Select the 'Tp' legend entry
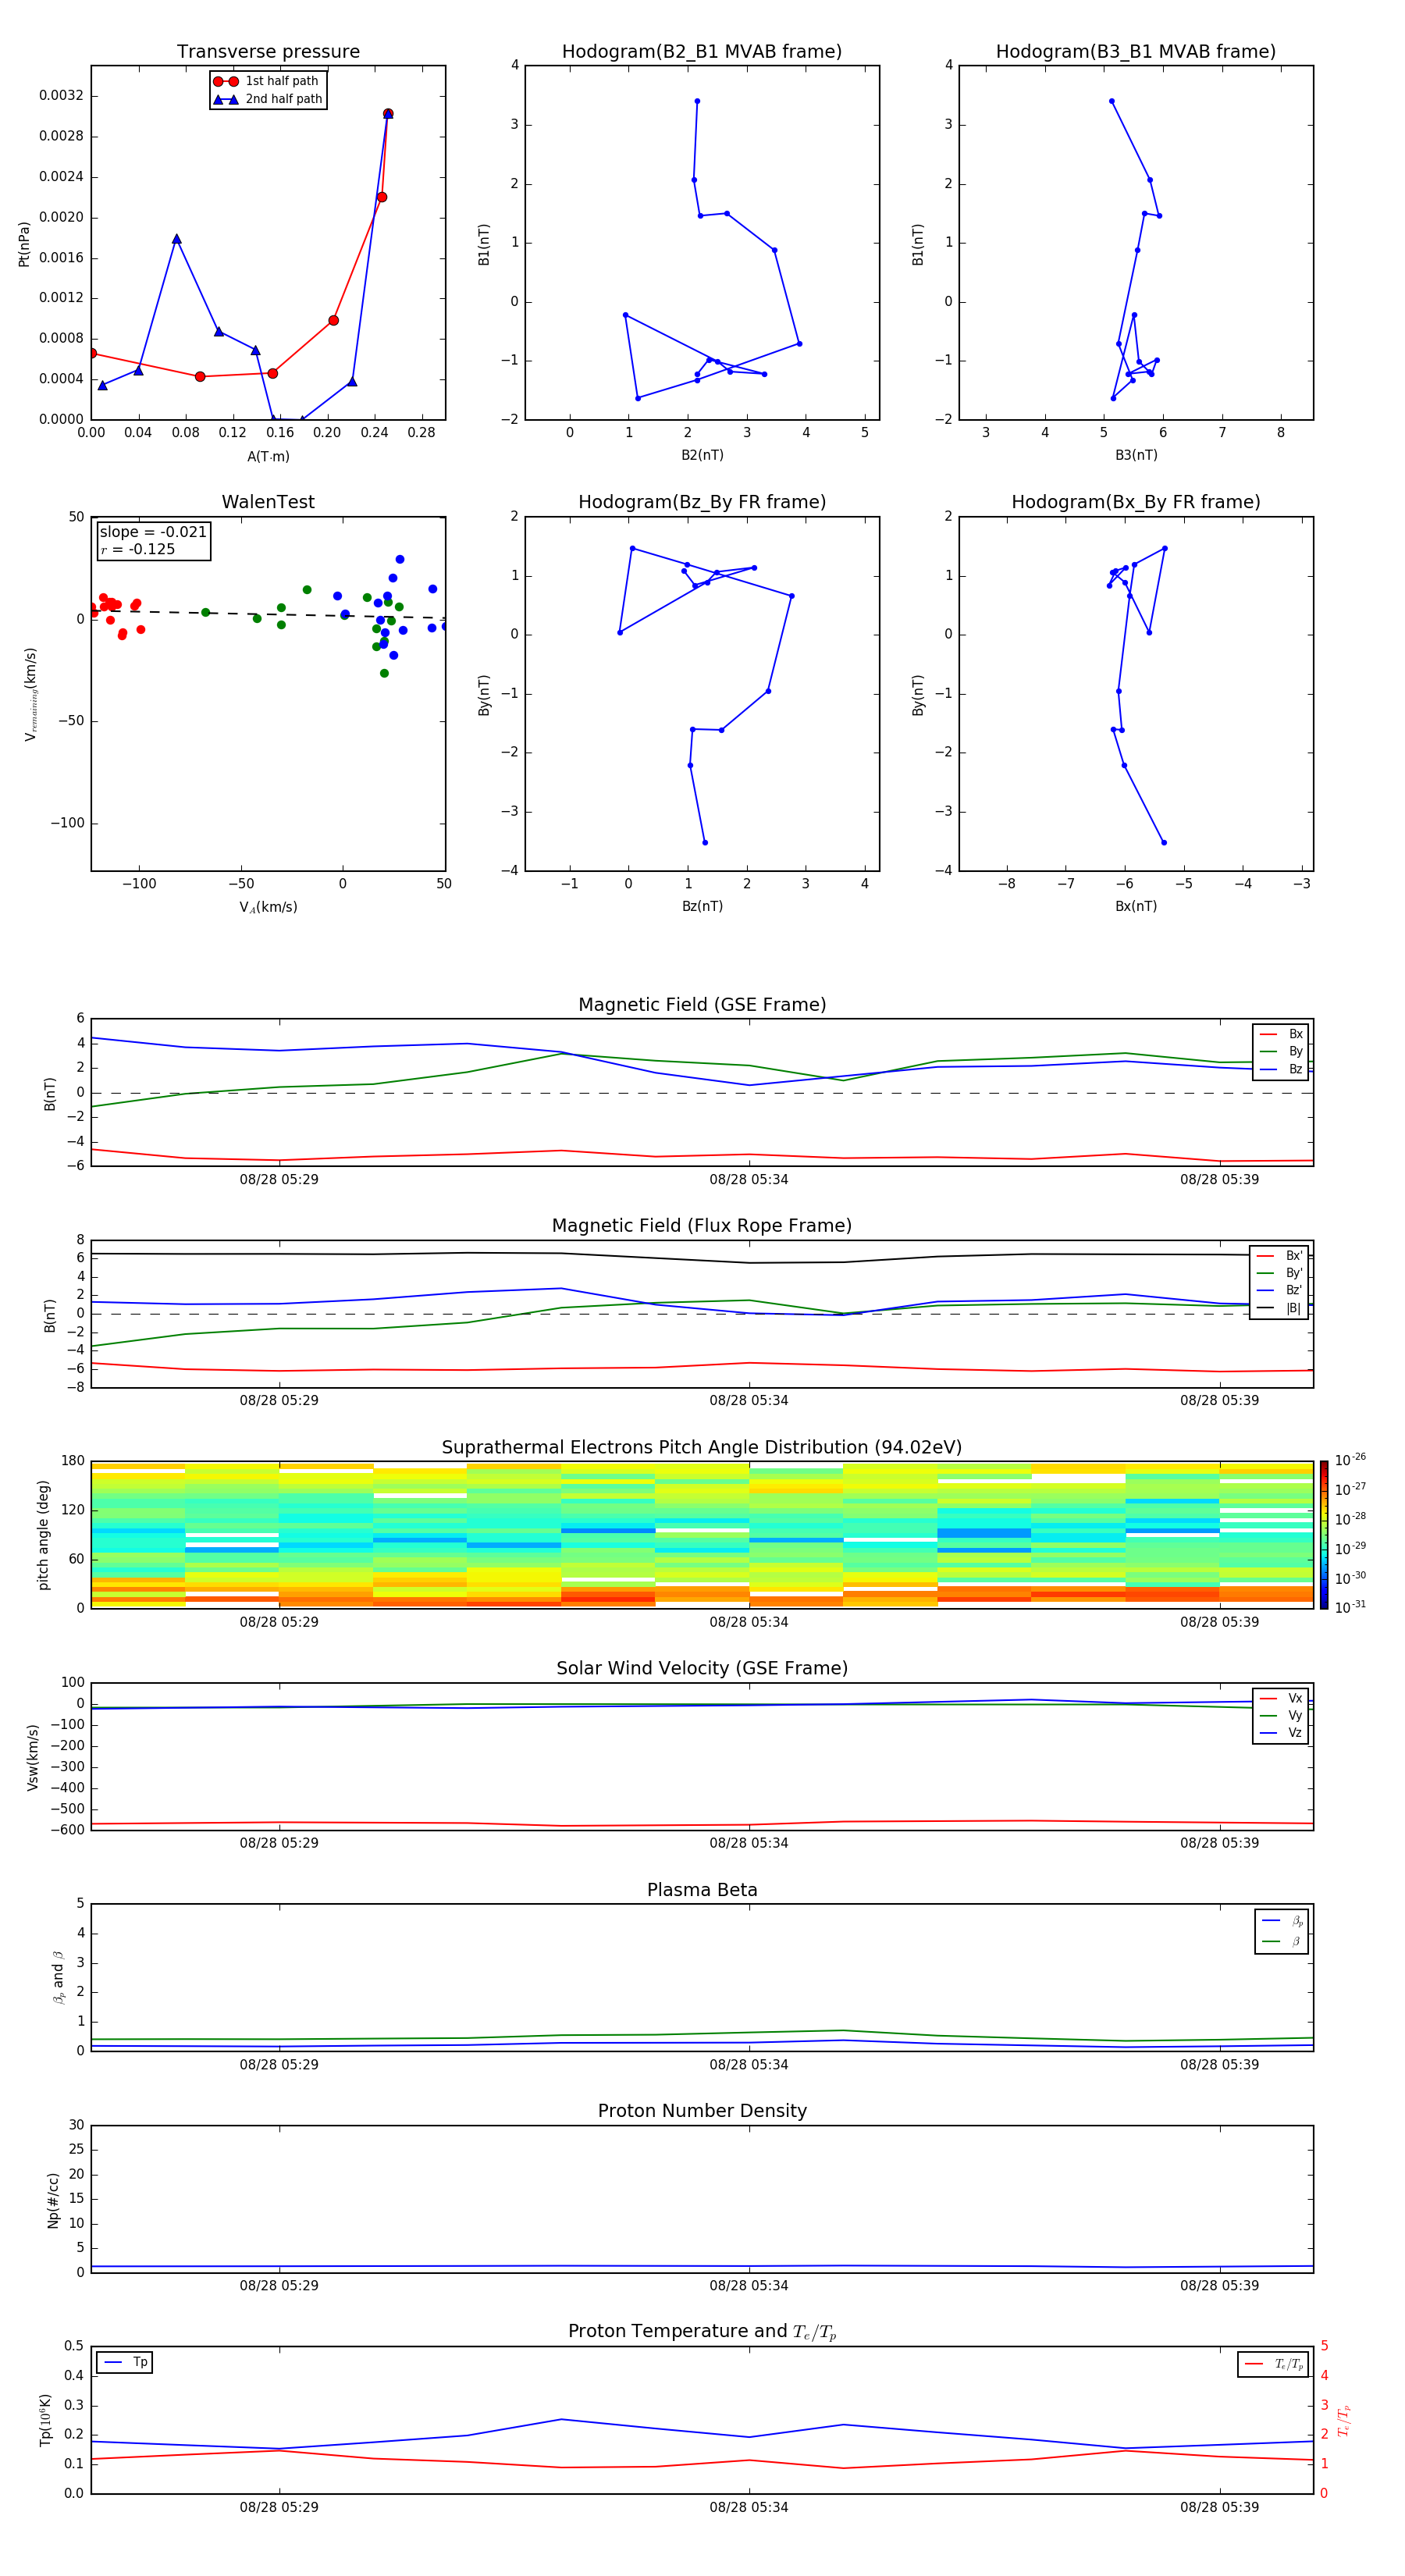The width and height of the screenshot is (1405, 2576). (x=124, y=2362)
